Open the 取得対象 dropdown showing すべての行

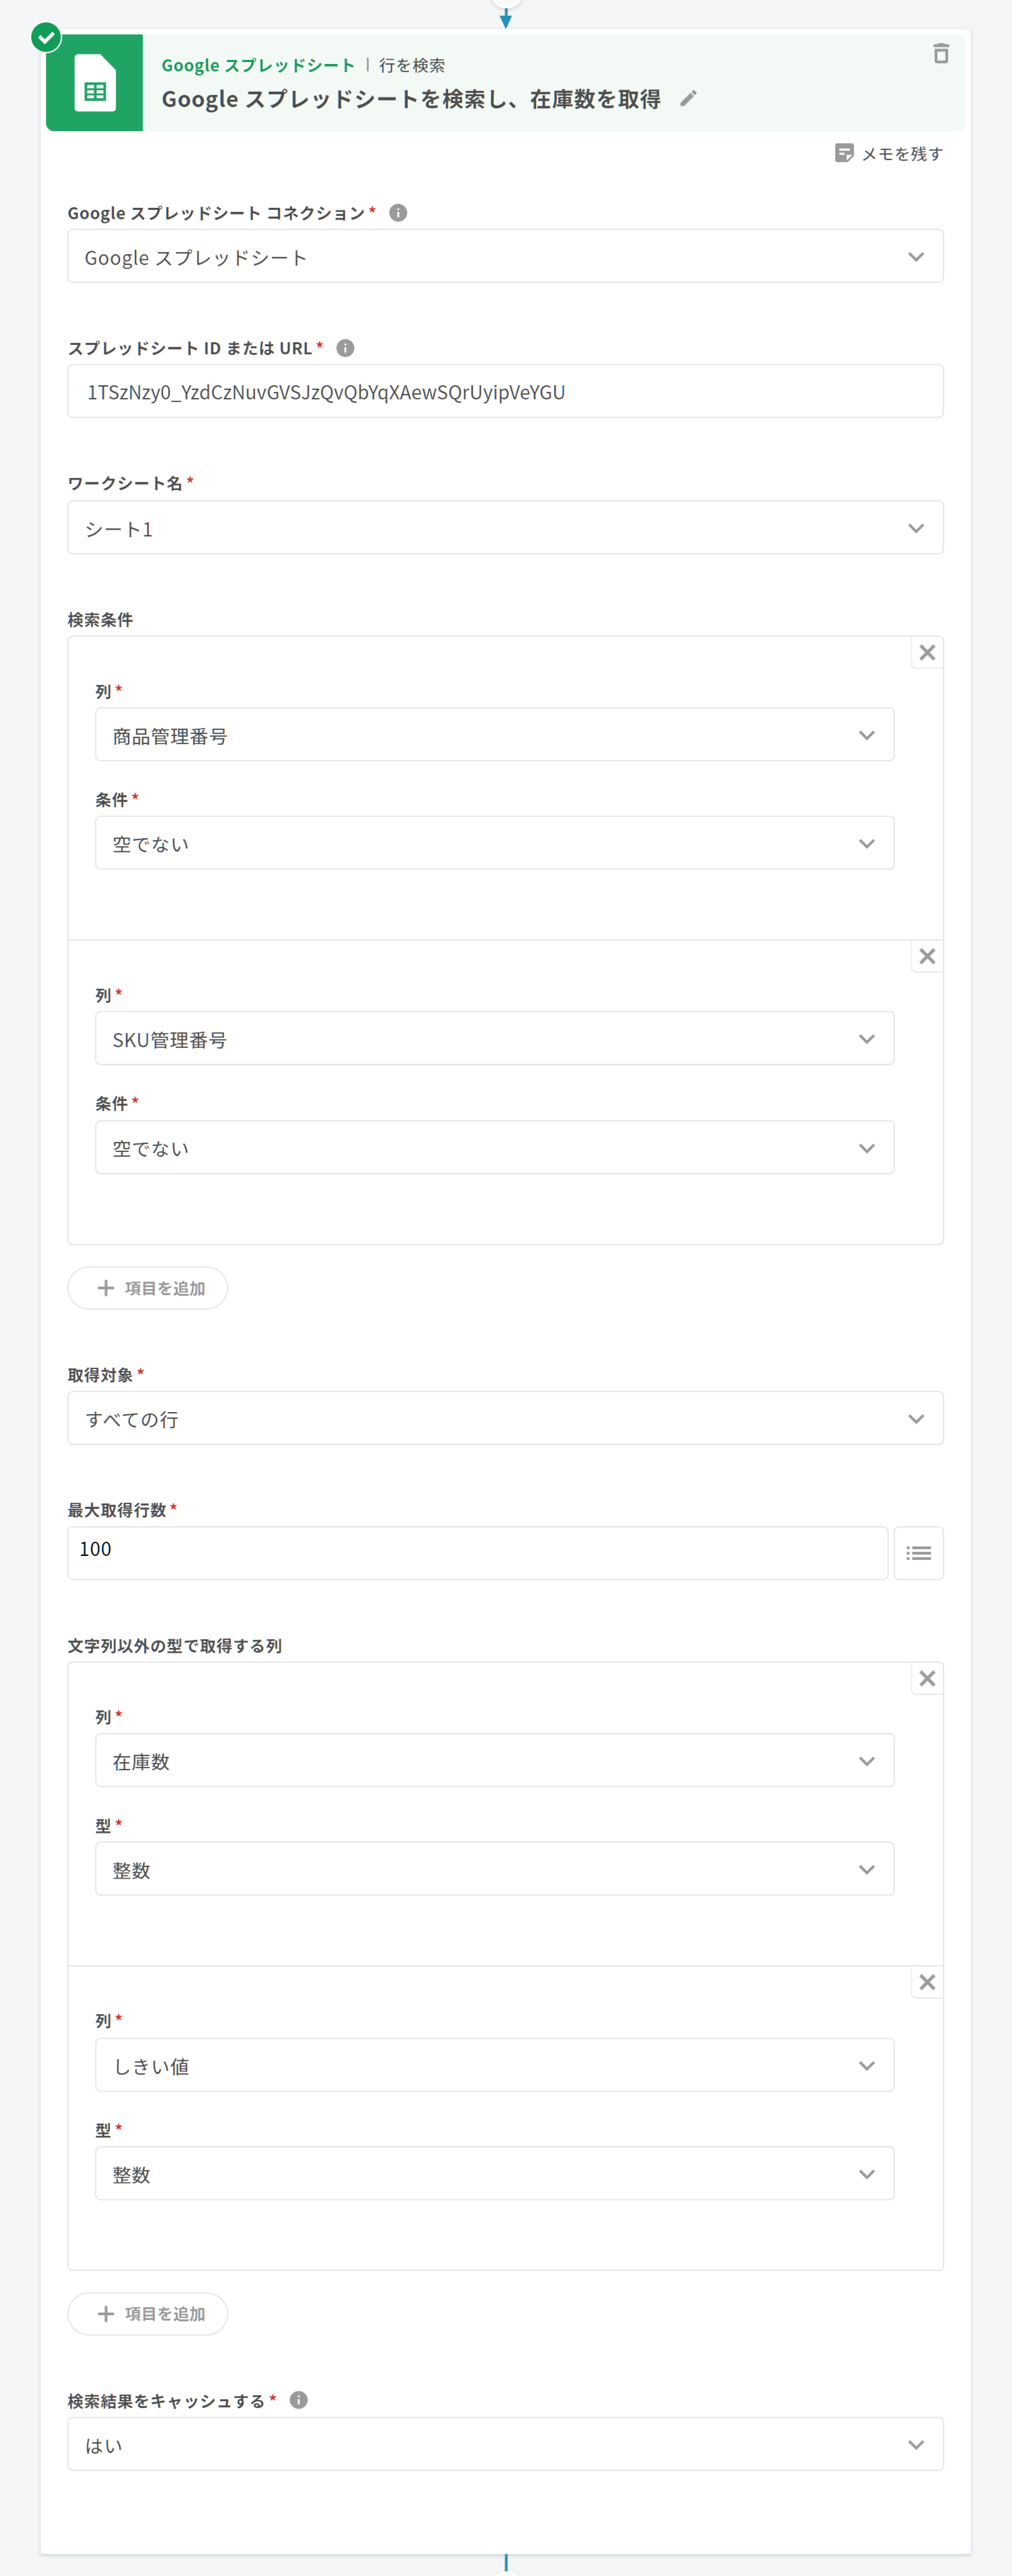point(505,1419)
